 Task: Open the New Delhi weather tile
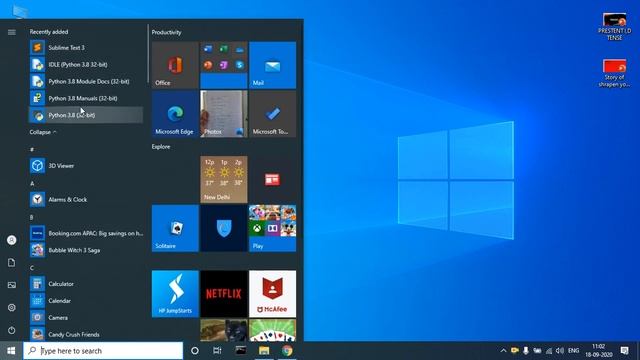pyautogui.click(x=224, y=180)
